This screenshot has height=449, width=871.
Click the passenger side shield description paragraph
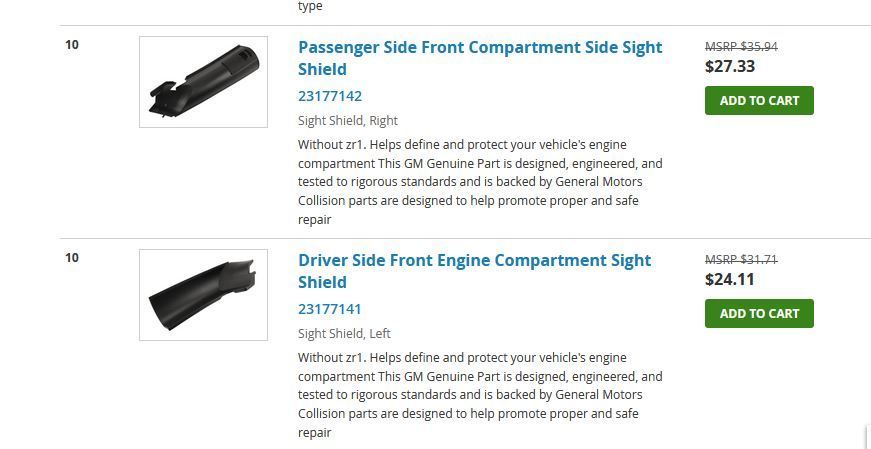480,182
